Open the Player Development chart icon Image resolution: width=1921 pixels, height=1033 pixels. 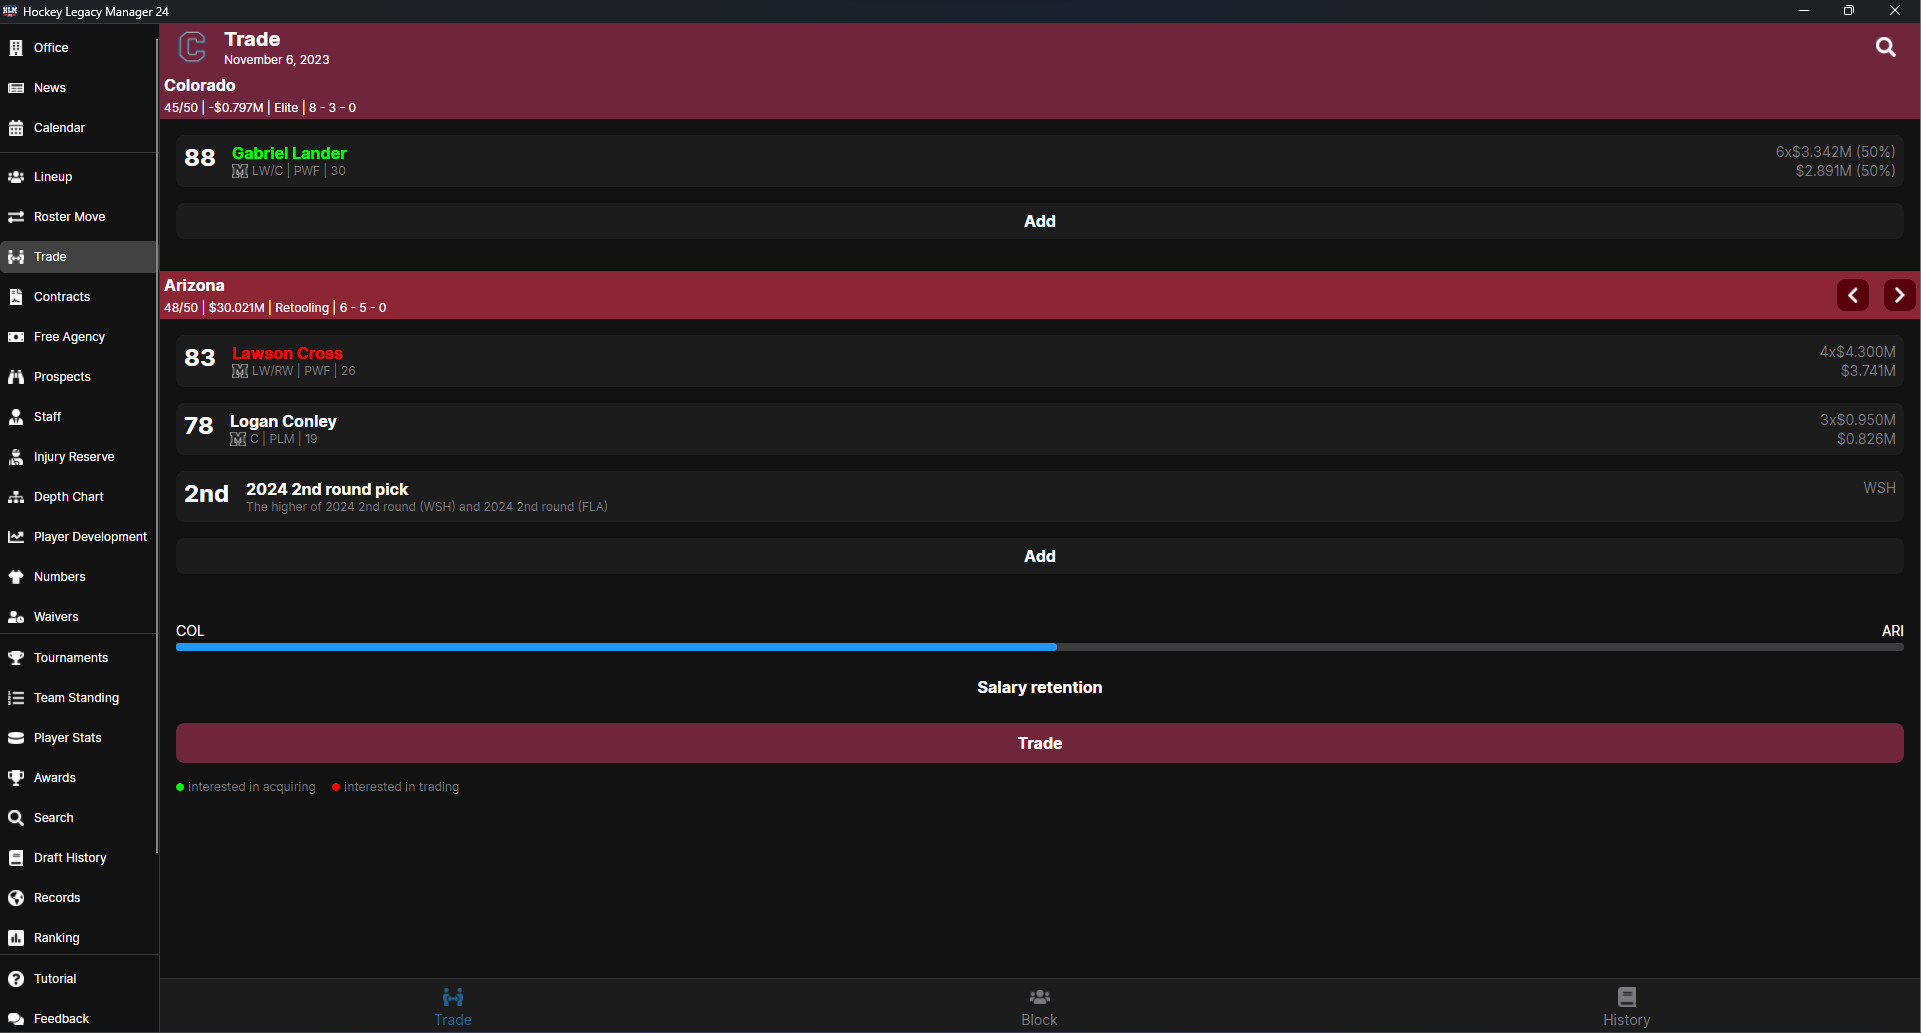(15, 536)
